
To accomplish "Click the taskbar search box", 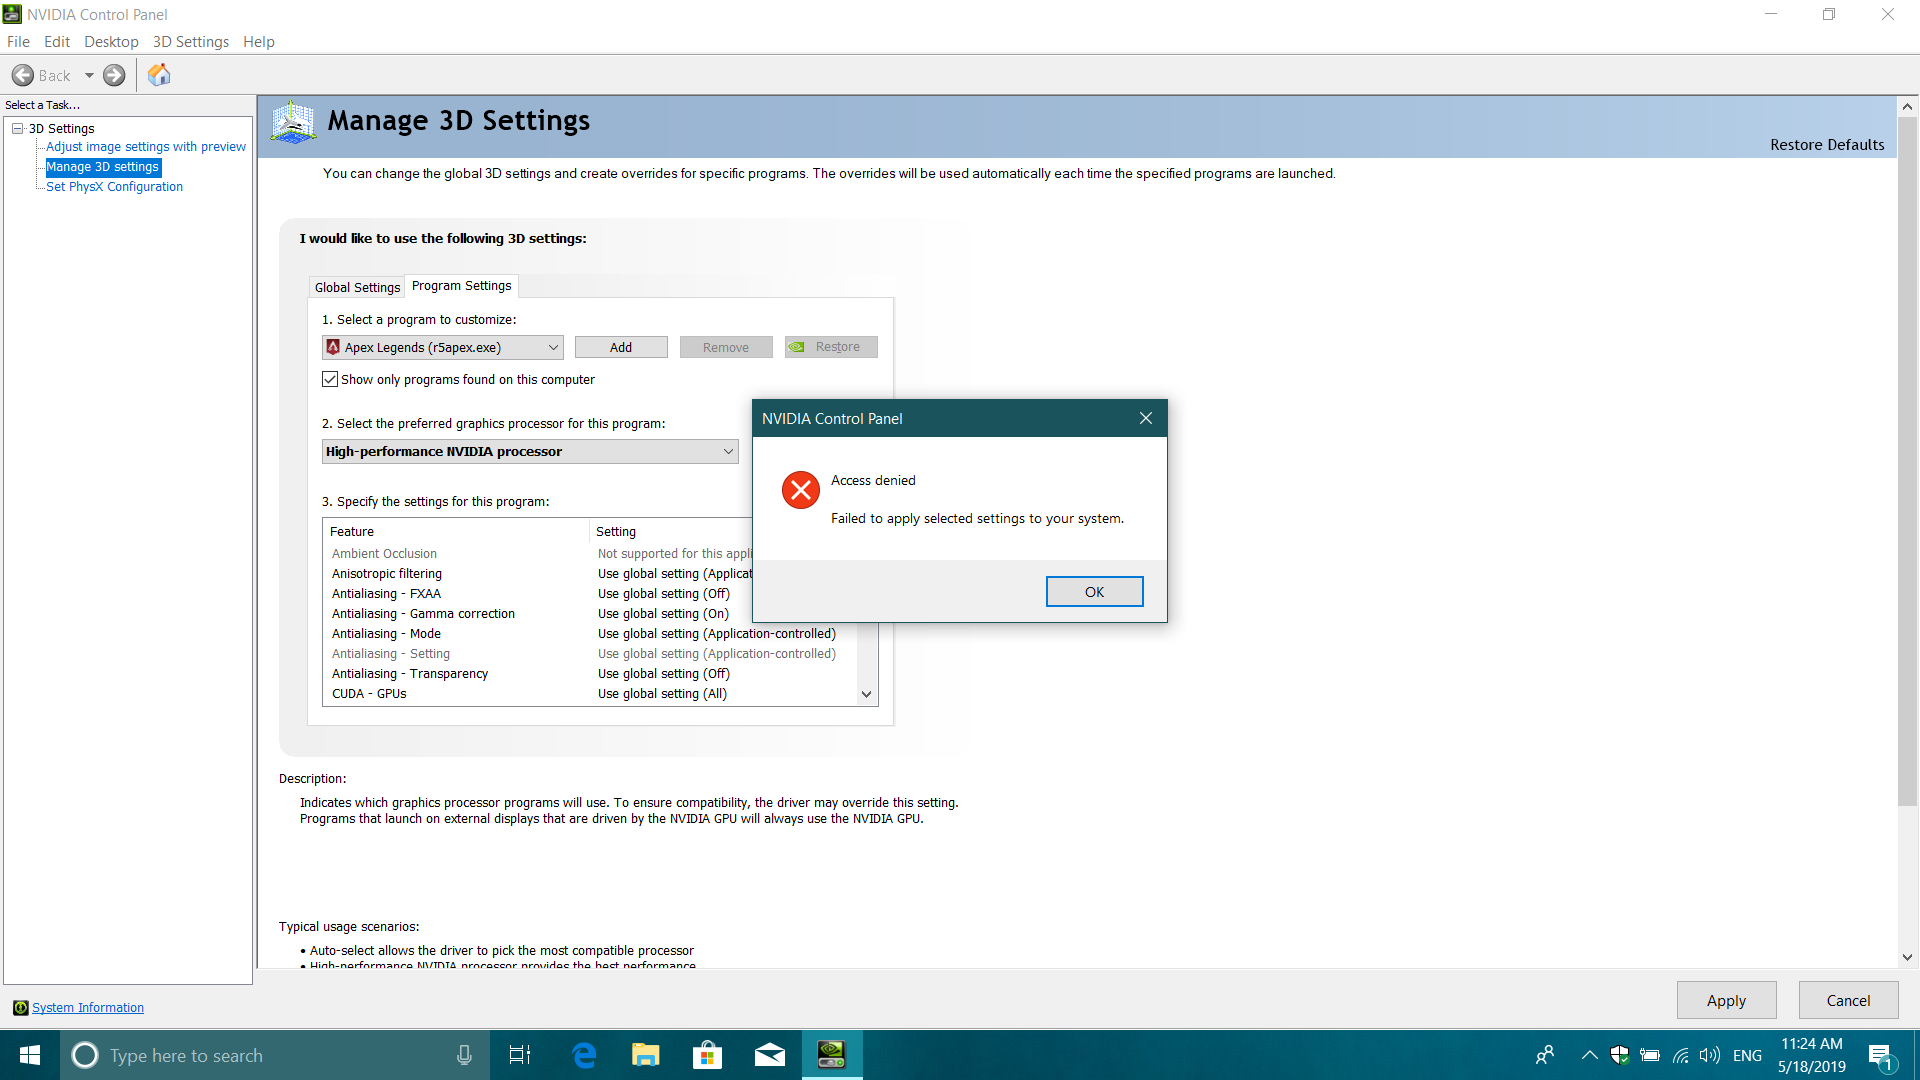I will [275, 1055].
